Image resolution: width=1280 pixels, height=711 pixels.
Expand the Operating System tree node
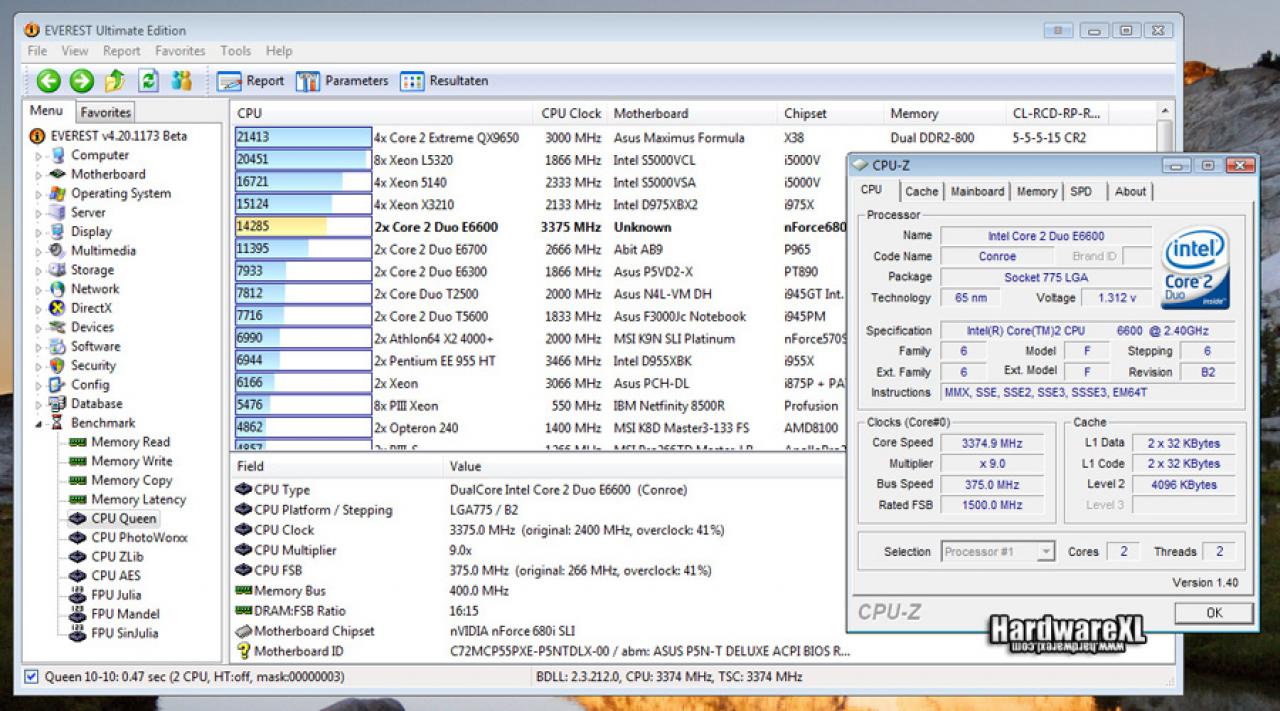click(40, 194)
